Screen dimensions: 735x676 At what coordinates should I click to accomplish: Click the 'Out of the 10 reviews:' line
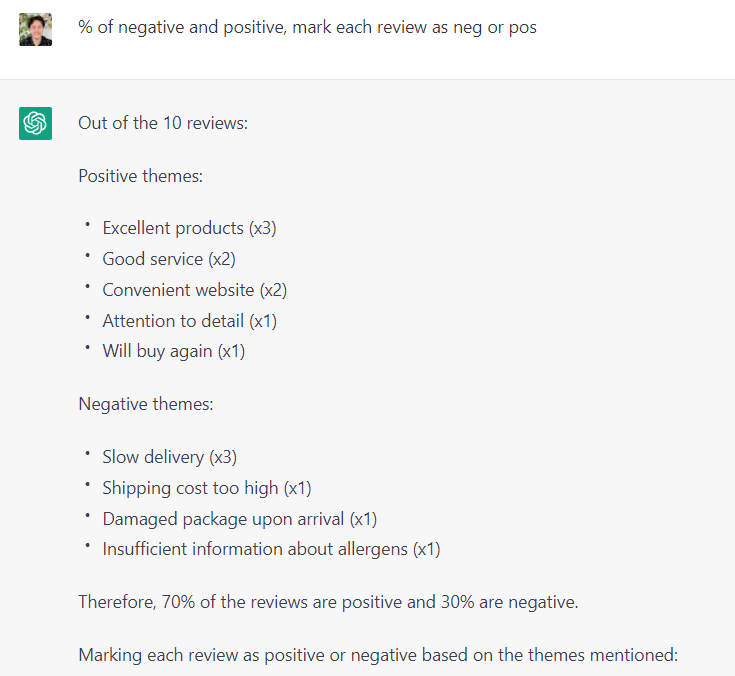[163, 123]
